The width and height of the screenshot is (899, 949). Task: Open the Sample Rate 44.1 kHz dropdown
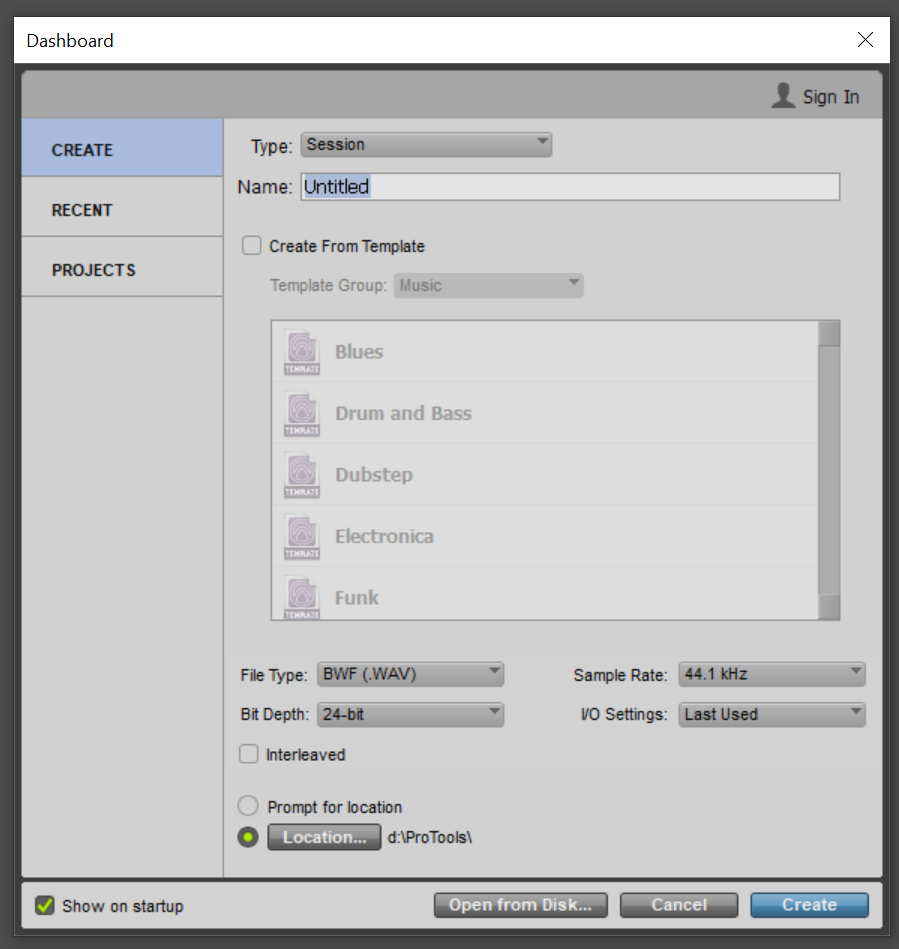(x=772, y=674)
